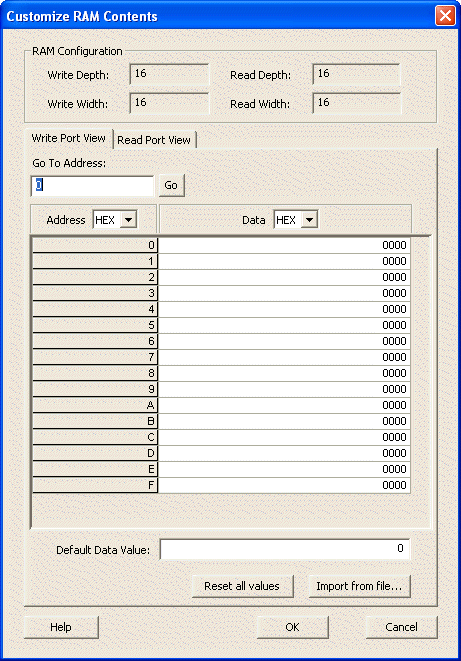This screenshot has height=661, width=461.
Task: Click the address 3 row header
Action: tap(95, 293)
